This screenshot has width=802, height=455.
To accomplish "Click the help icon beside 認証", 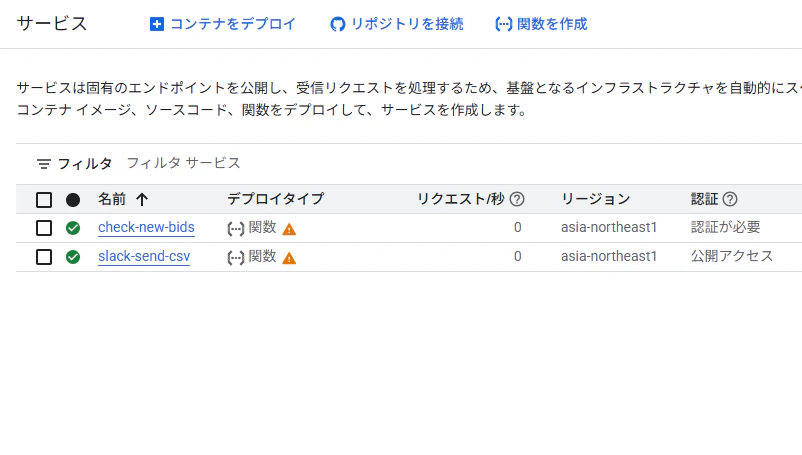I will [x=730, y=199].
